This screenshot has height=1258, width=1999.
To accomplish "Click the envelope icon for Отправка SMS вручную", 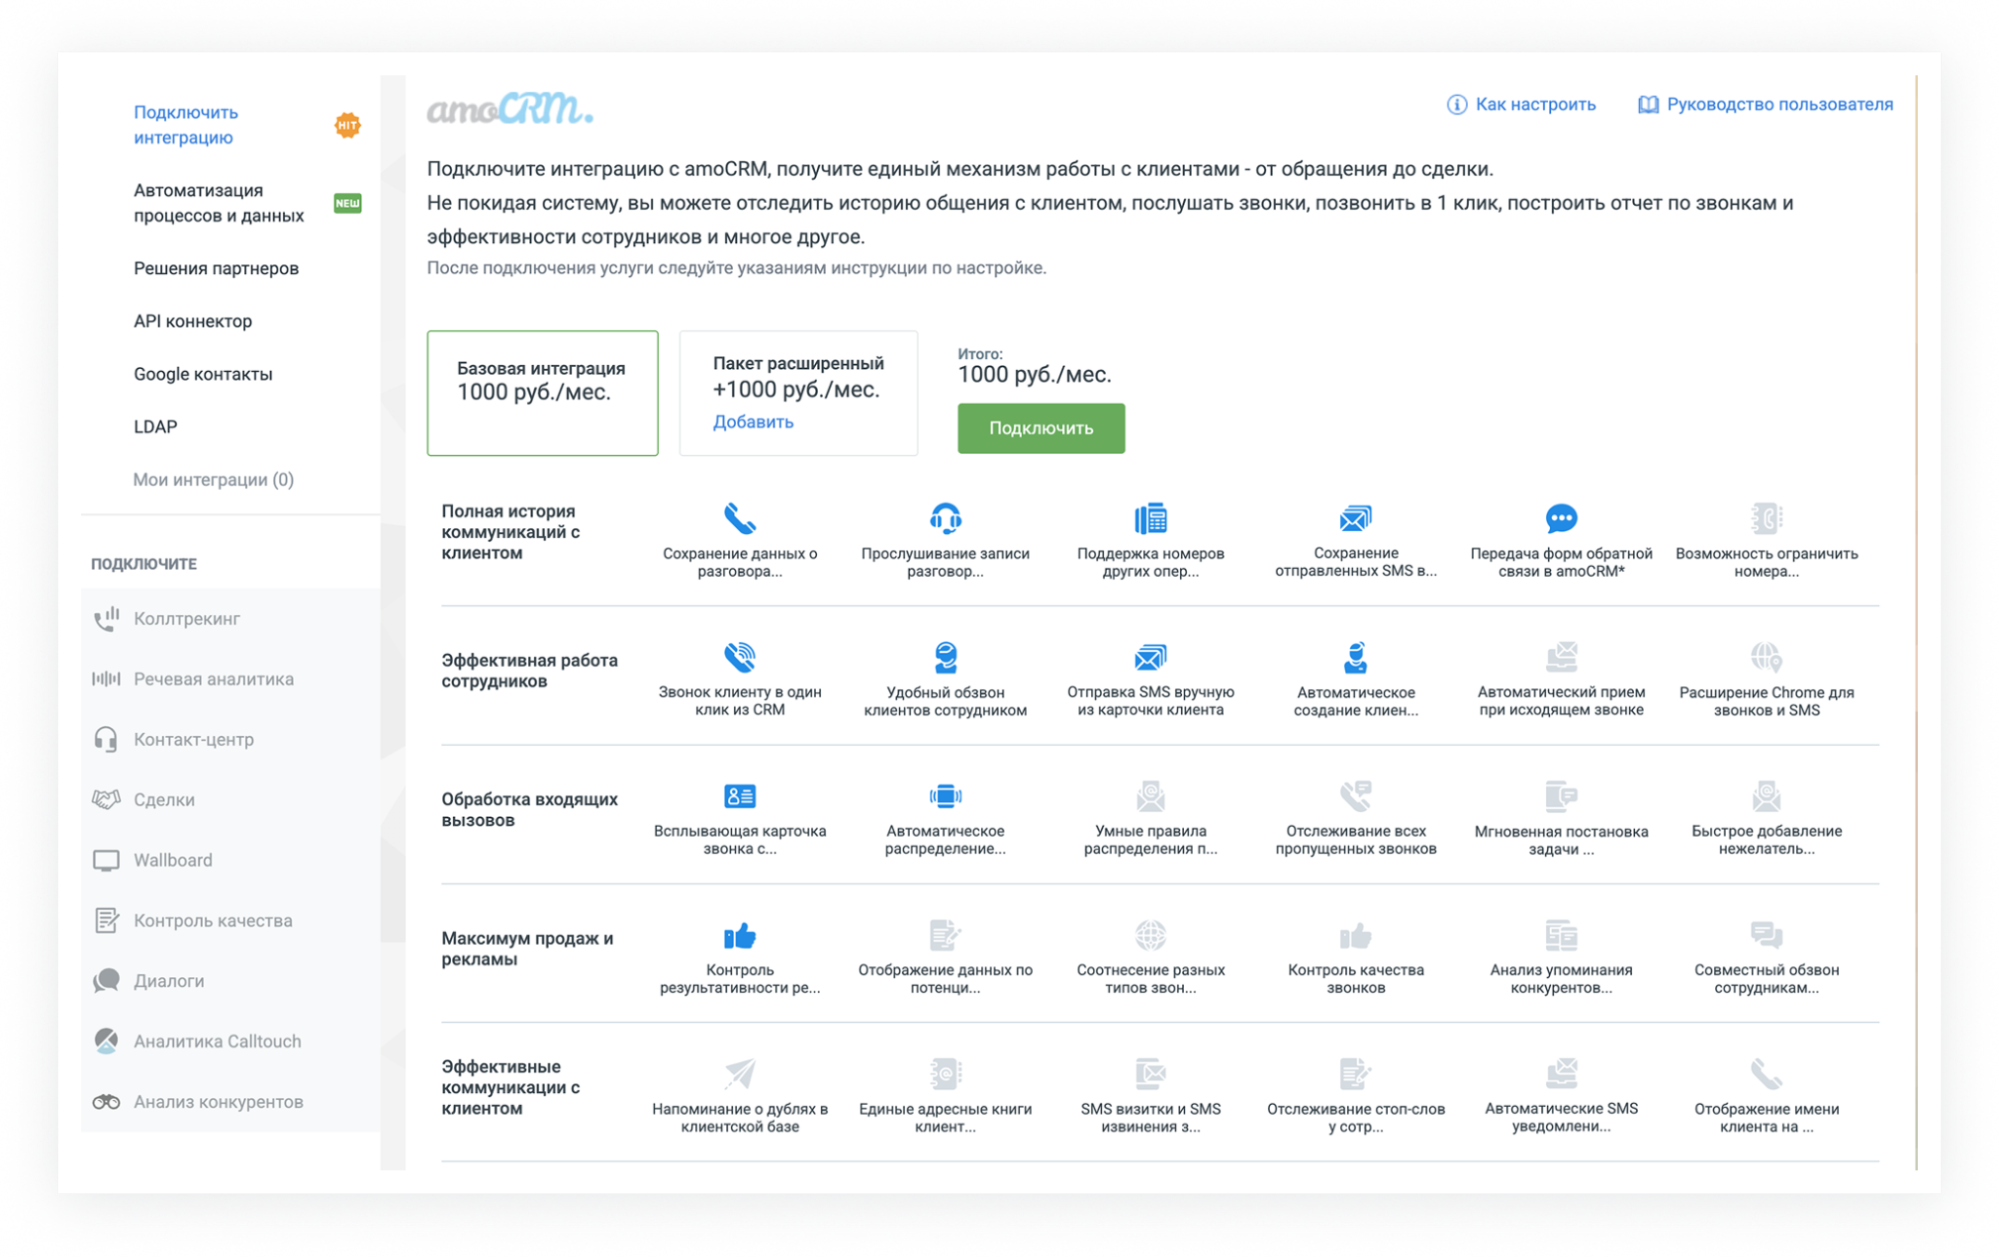I will 1150,657.
